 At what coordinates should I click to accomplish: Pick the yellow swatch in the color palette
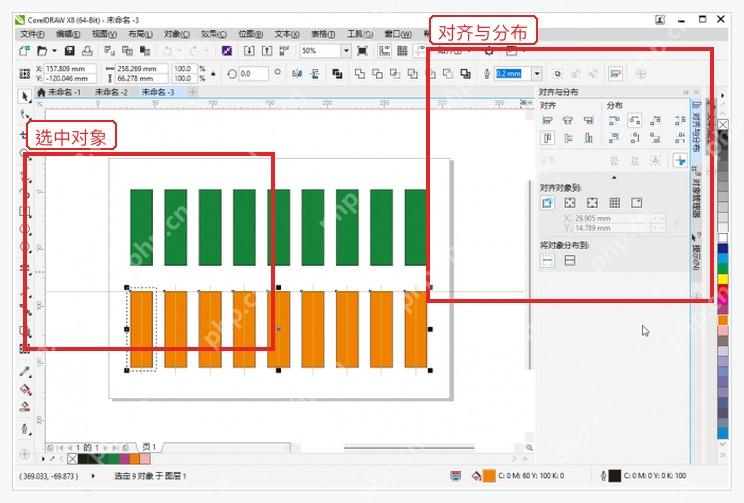pos(723,279)
